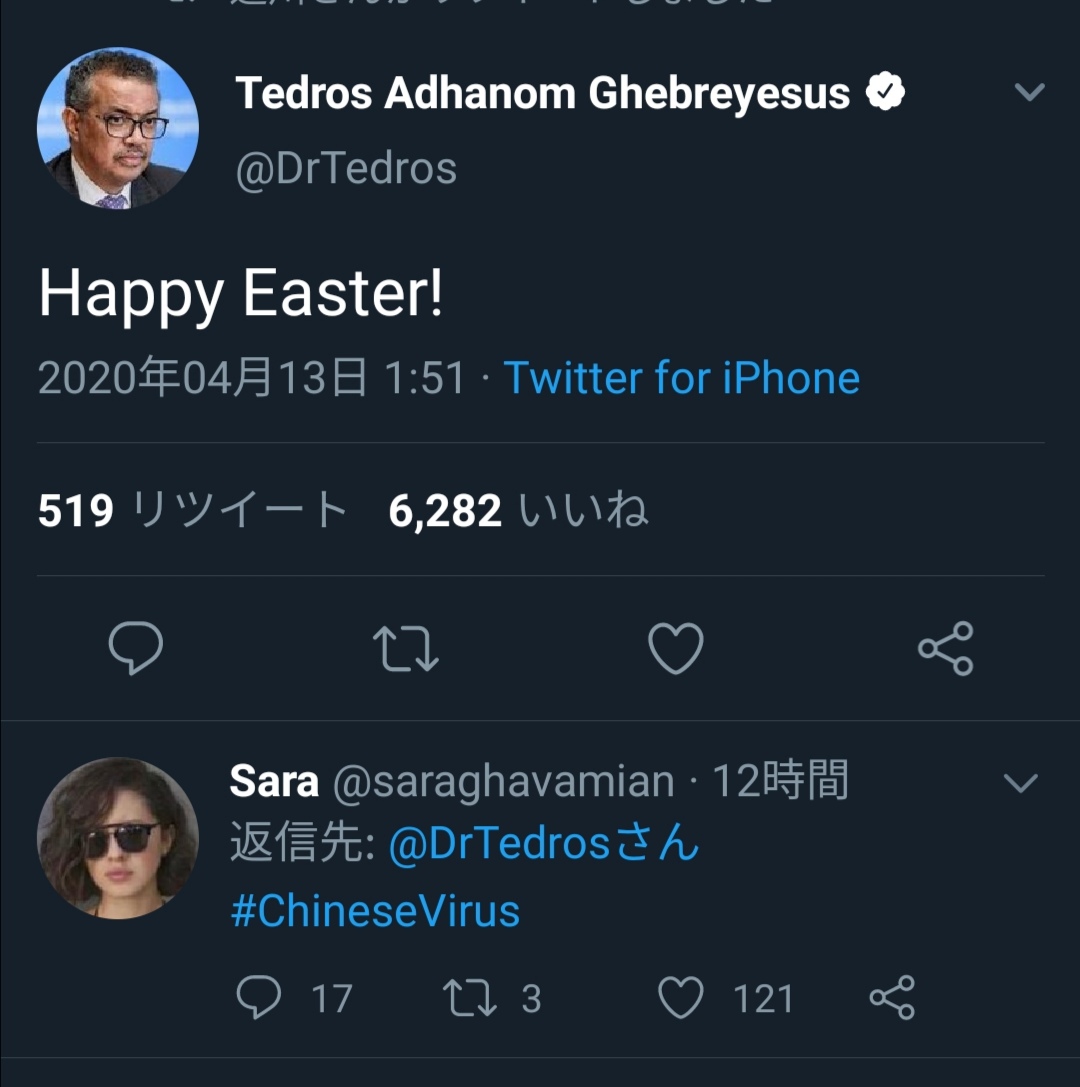This screenshot has height=1087, width=1080.
Task: Tap the Happy Easter! tweet text
Action: pos(241,295)
